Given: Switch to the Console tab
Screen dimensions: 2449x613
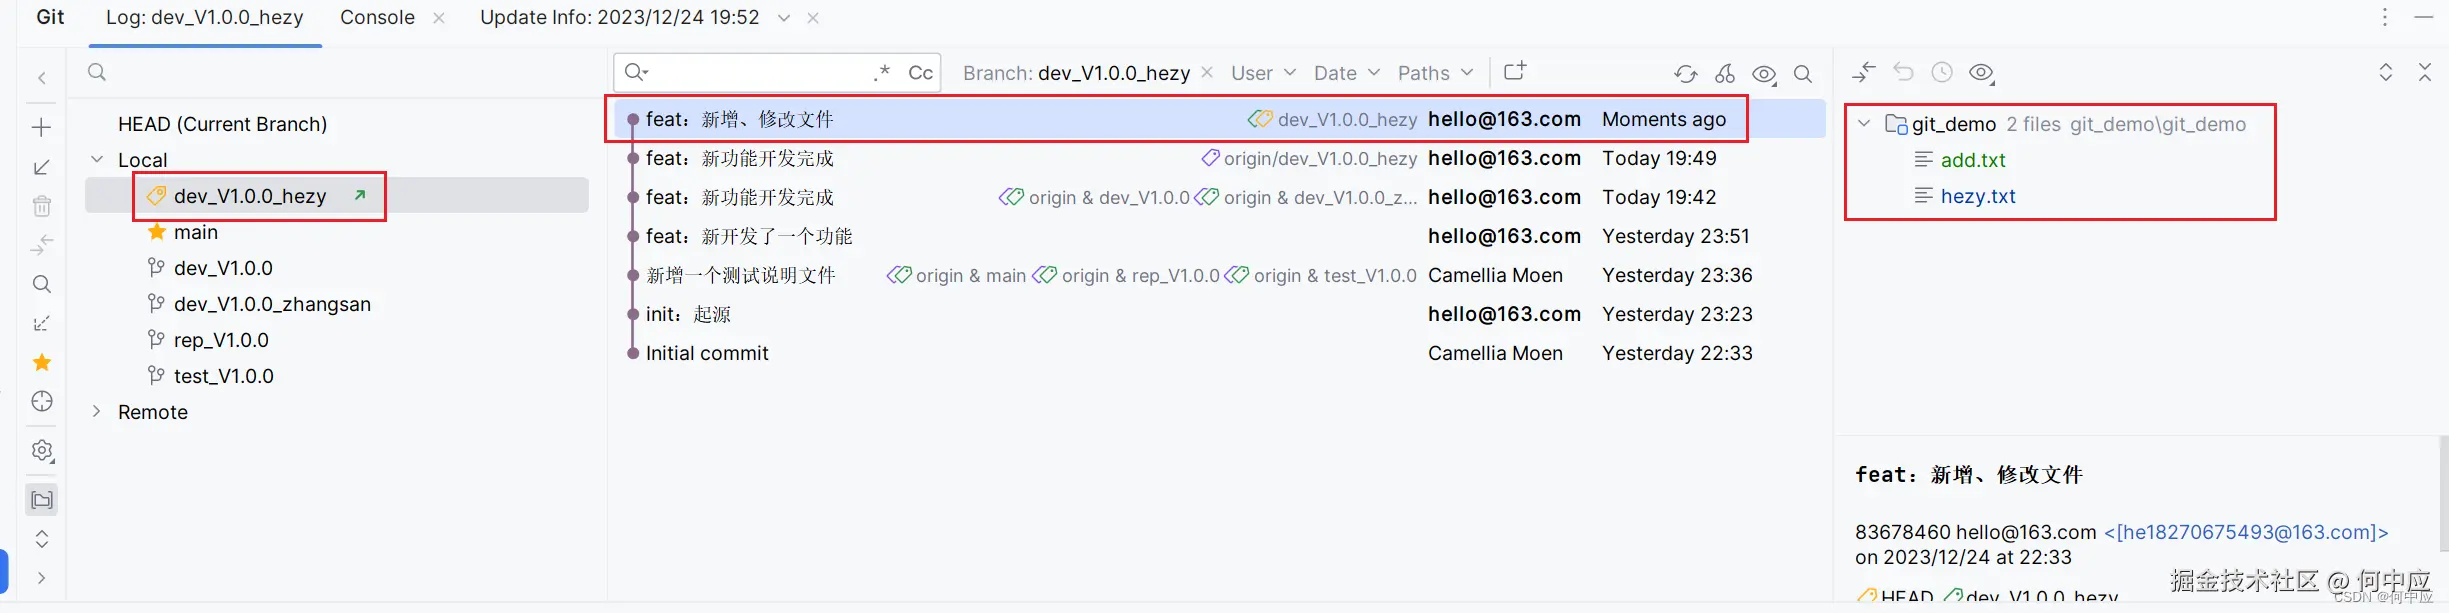Looking at the screenshot, I should (377, 17).
